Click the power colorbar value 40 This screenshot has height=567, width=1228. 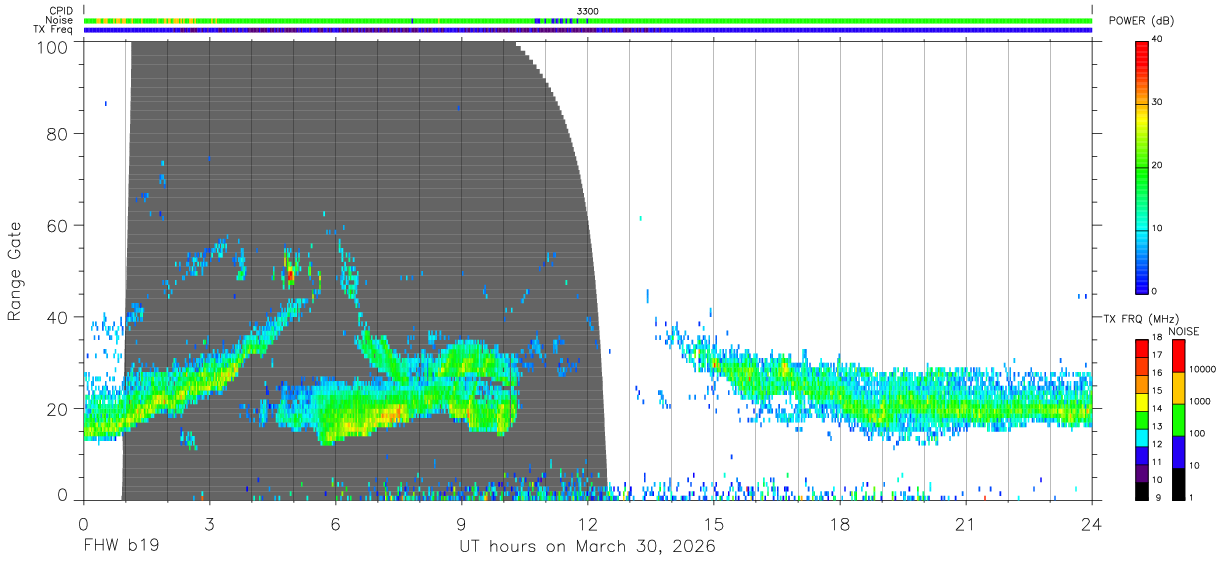pos(1158,39)
